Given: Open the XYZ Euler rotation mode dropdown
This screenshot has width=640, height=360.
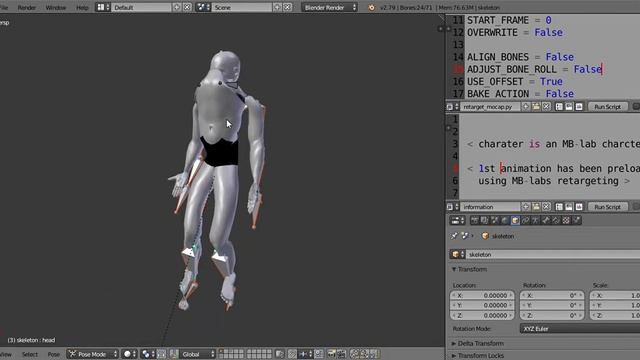Looking at the screenshot, I should coord(580,329).
